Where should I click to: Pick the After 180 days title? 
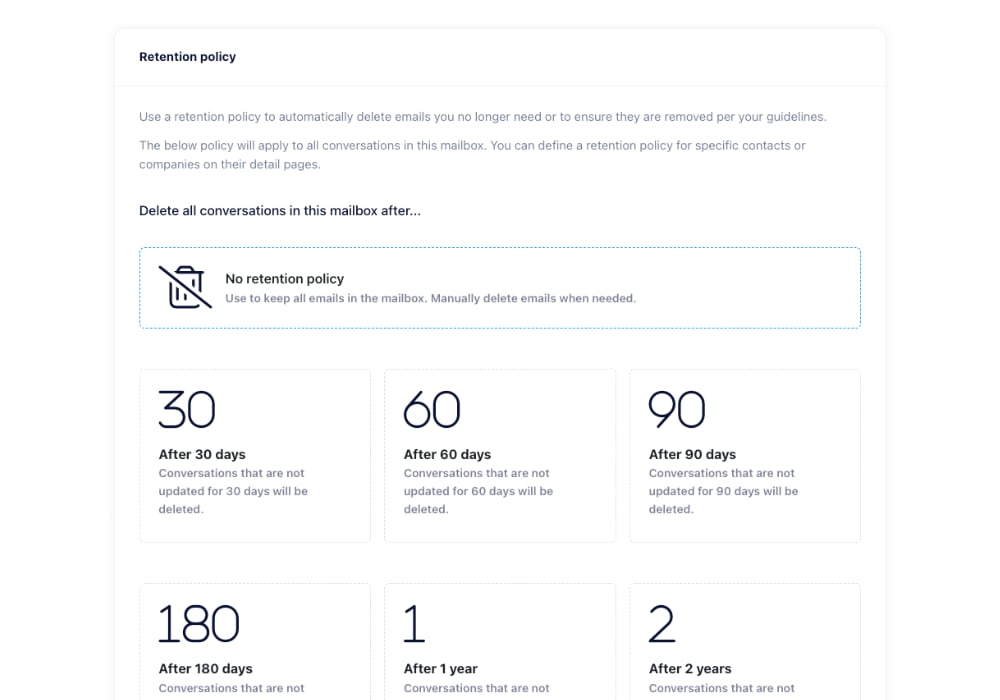click(x=205, y=669)
